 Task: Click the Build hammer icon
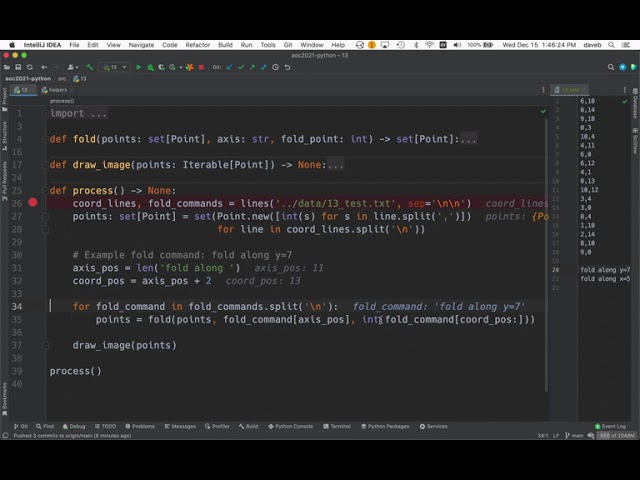(x=89, y=67)
